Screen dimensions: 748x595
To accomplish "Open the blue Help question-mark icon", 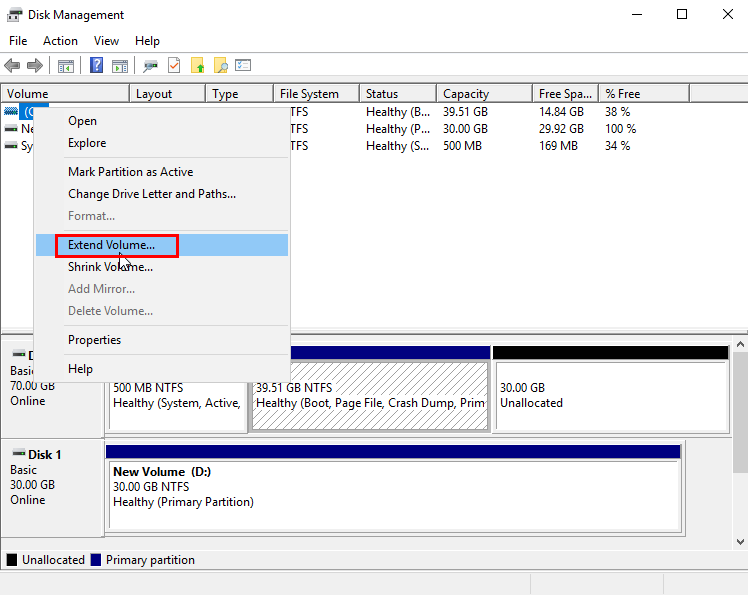I will tap(96, 65).
